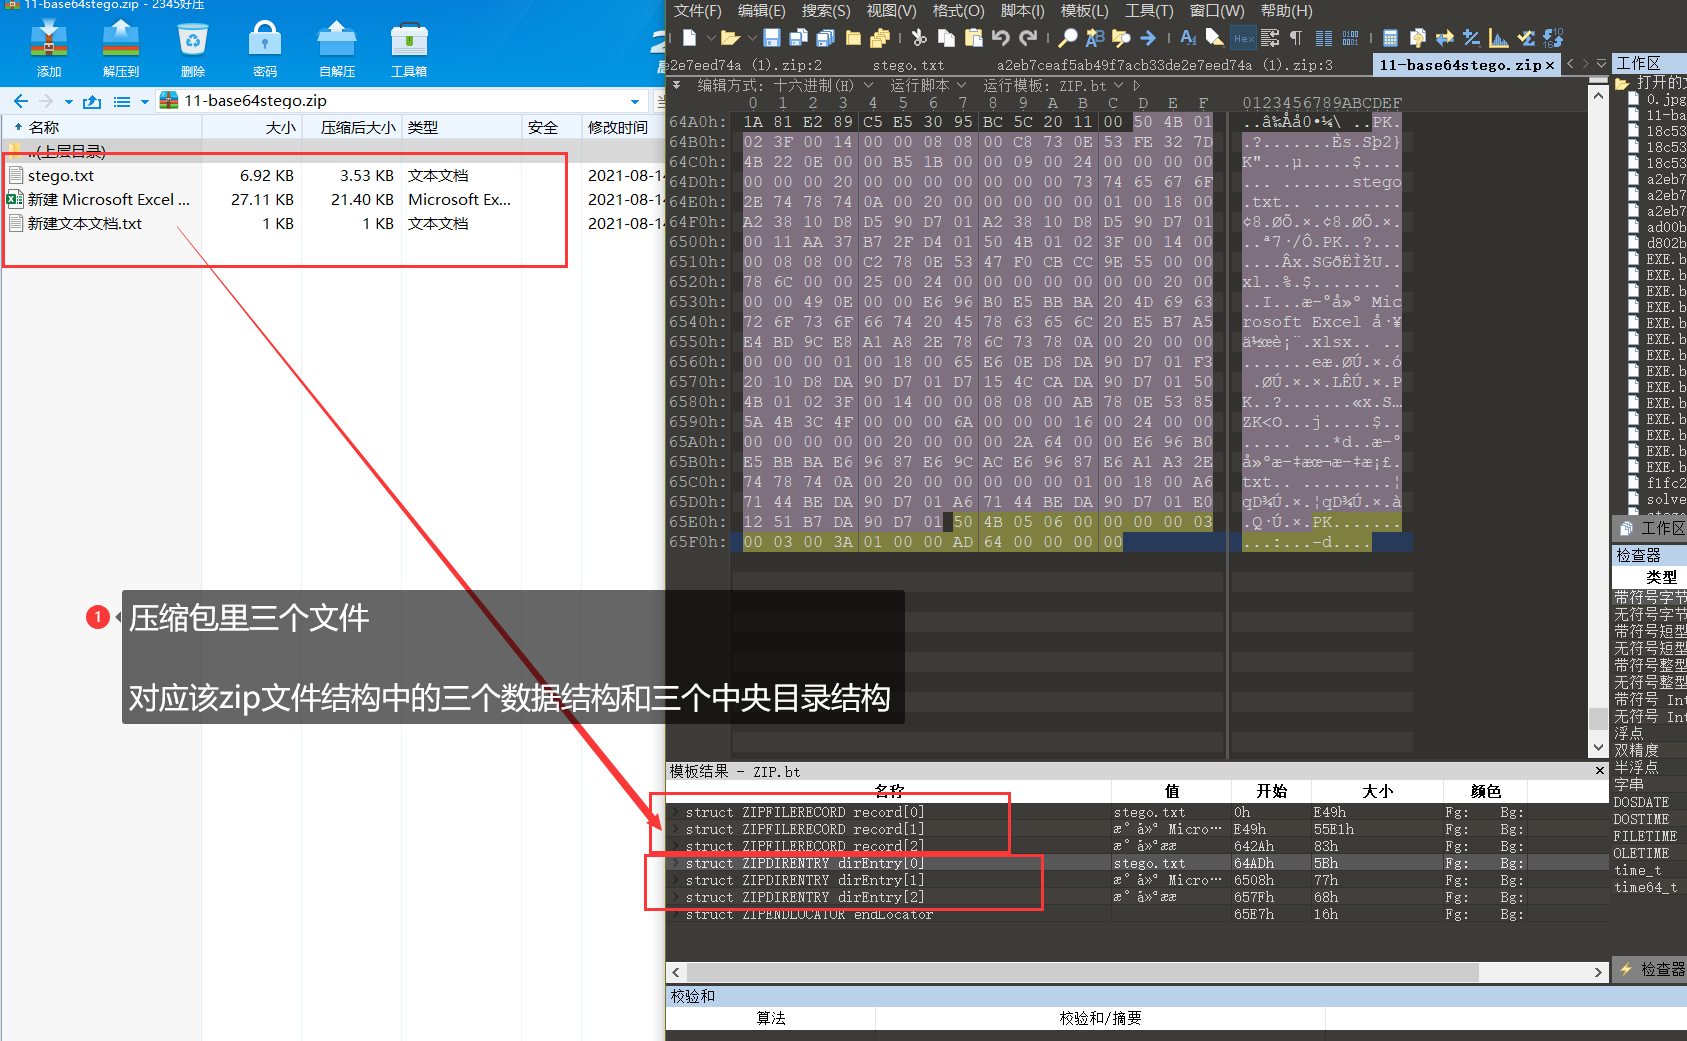Open the 模板(L) menu
The width and height of the screenshot is (1687, 1041).
(1084, 10)
